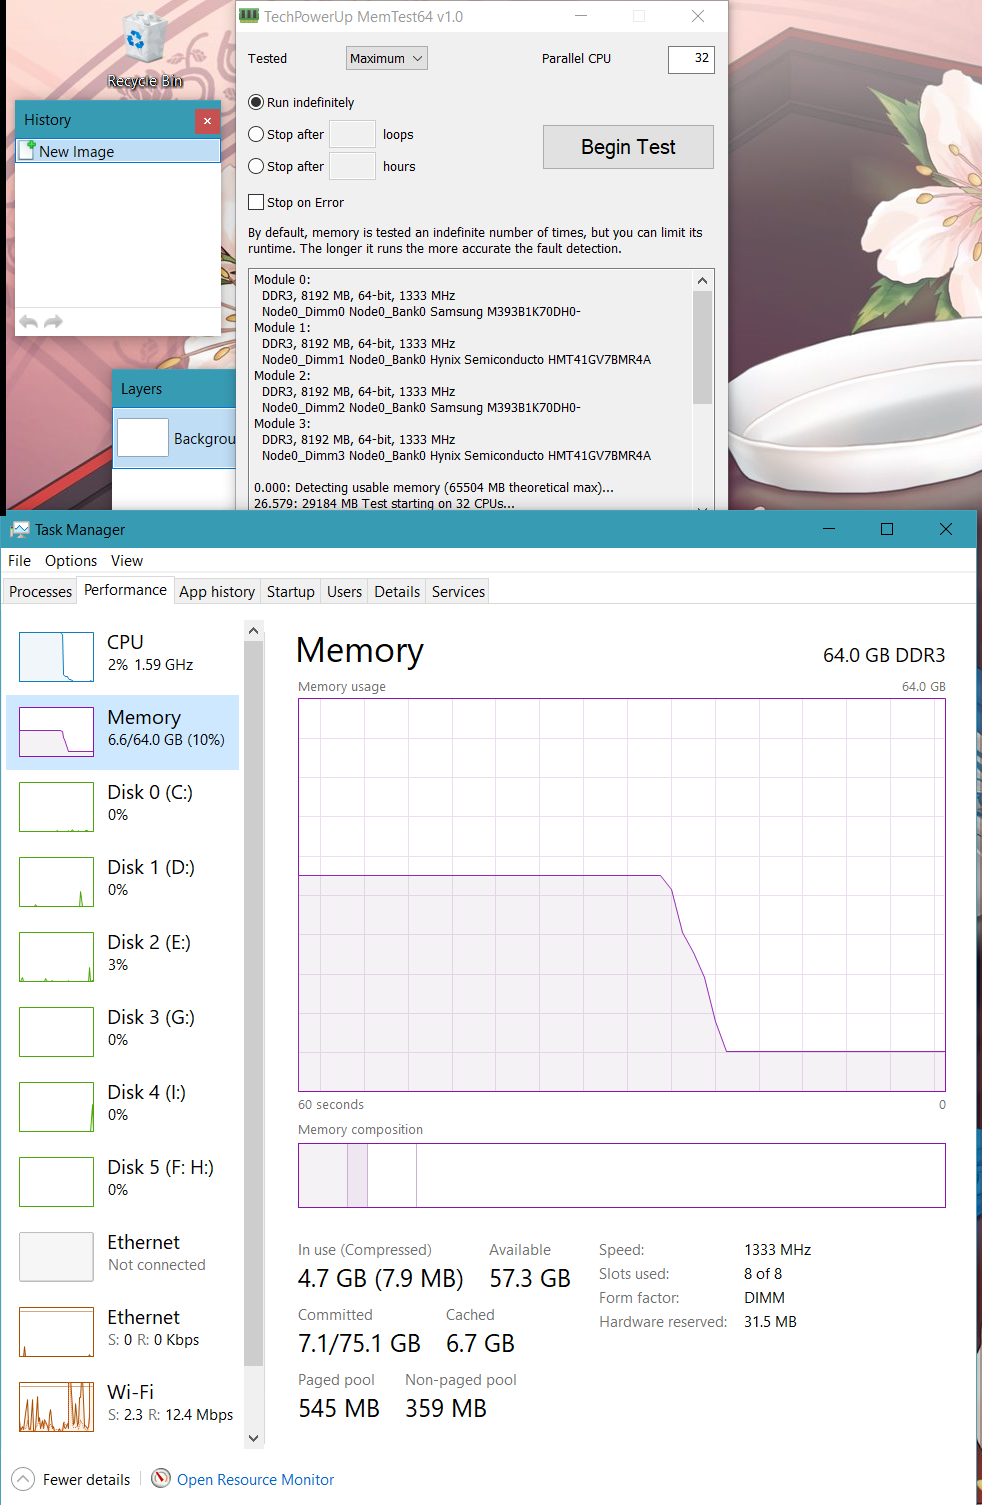Click the Layers panel header
This screenshot has height=1505, width=982.
tap(174, 389)
